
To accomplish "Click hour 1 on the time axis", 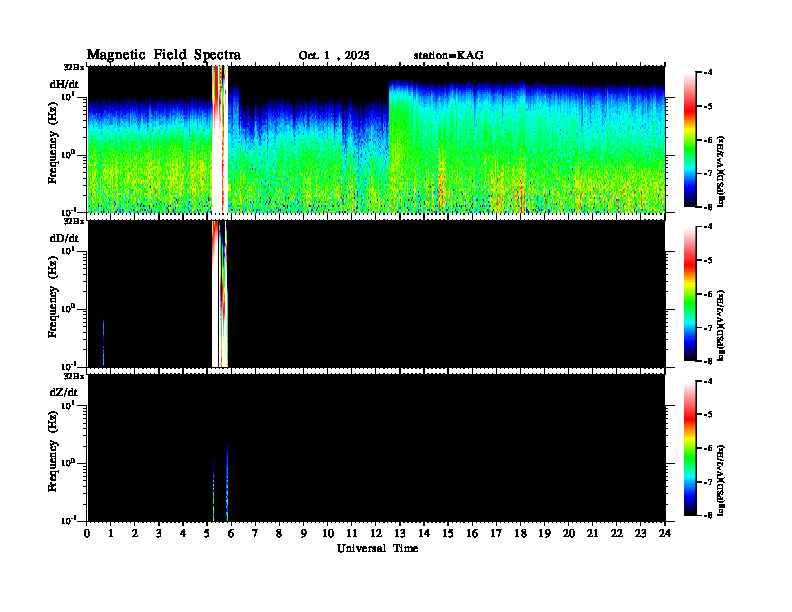I will tap(111, 534).
